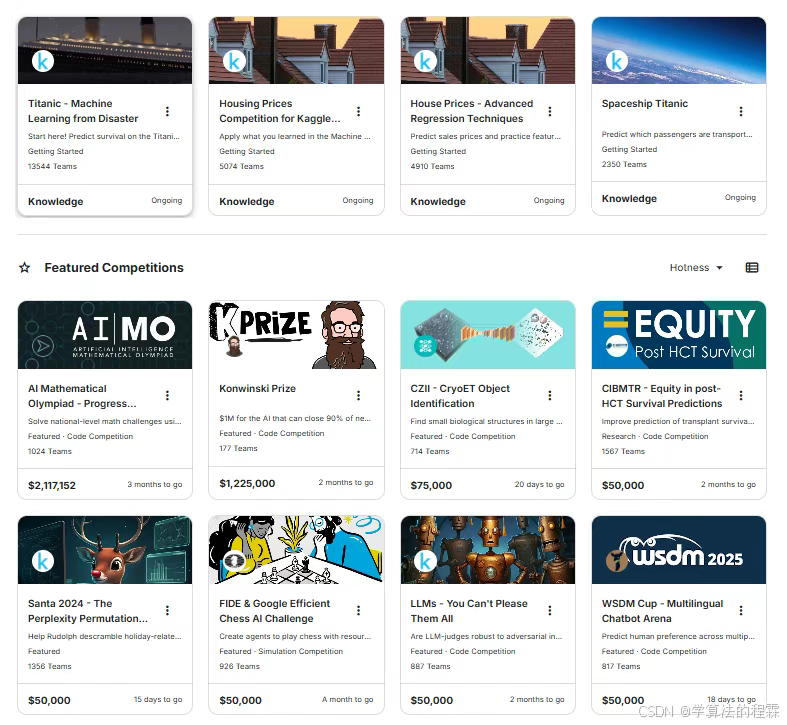
Task: Open options menu for CIBMTR Equity card
Action: (741, 396)
